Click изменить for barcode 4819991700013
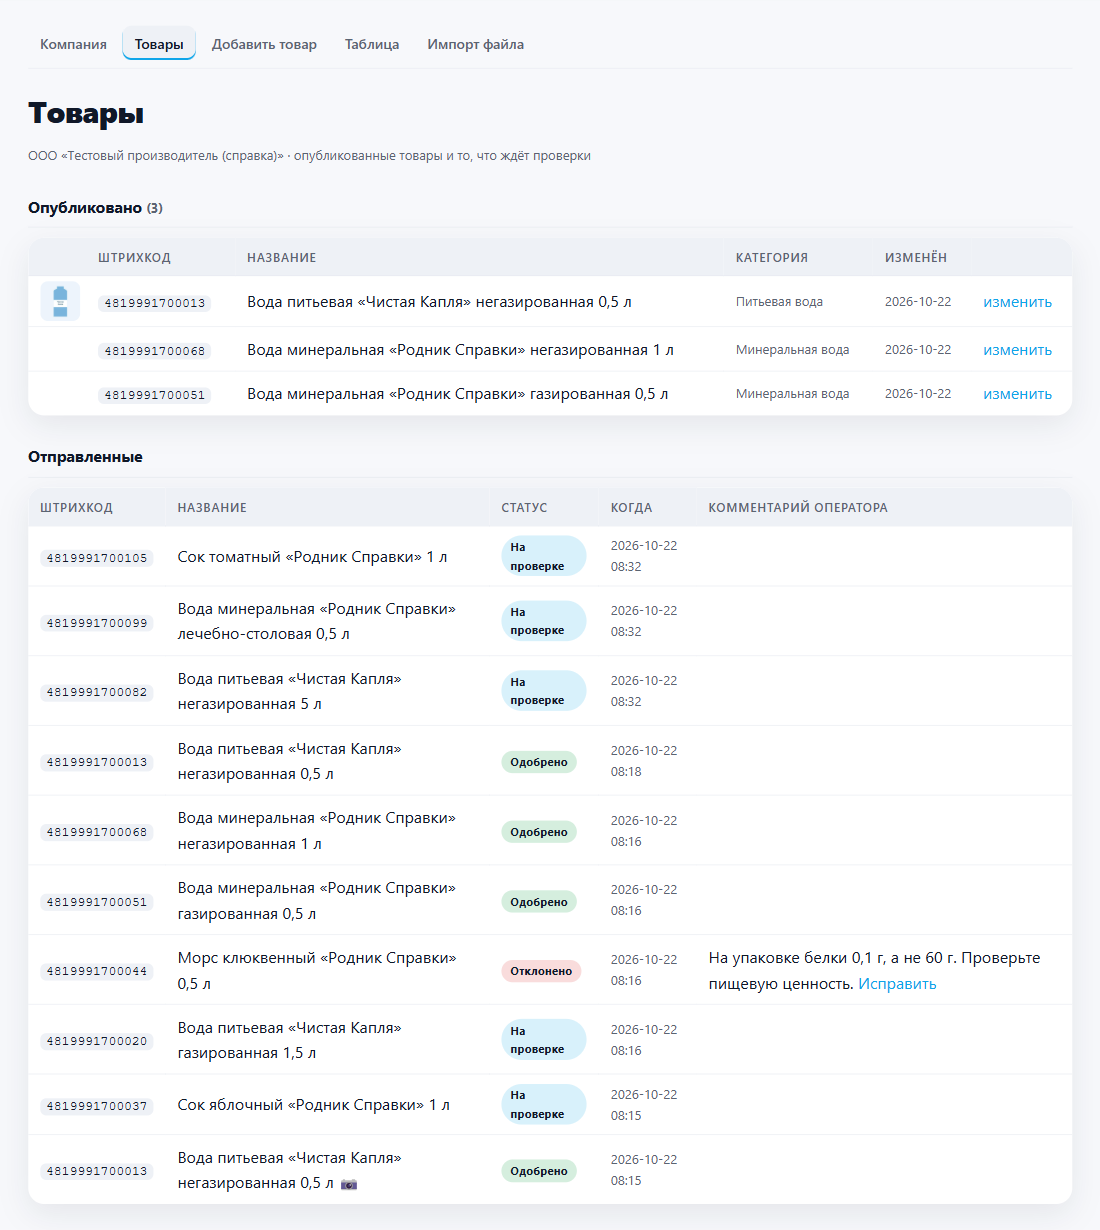Image resolution: width=1100 pixels, height=1230 pixels. [x=1017, y=302]
